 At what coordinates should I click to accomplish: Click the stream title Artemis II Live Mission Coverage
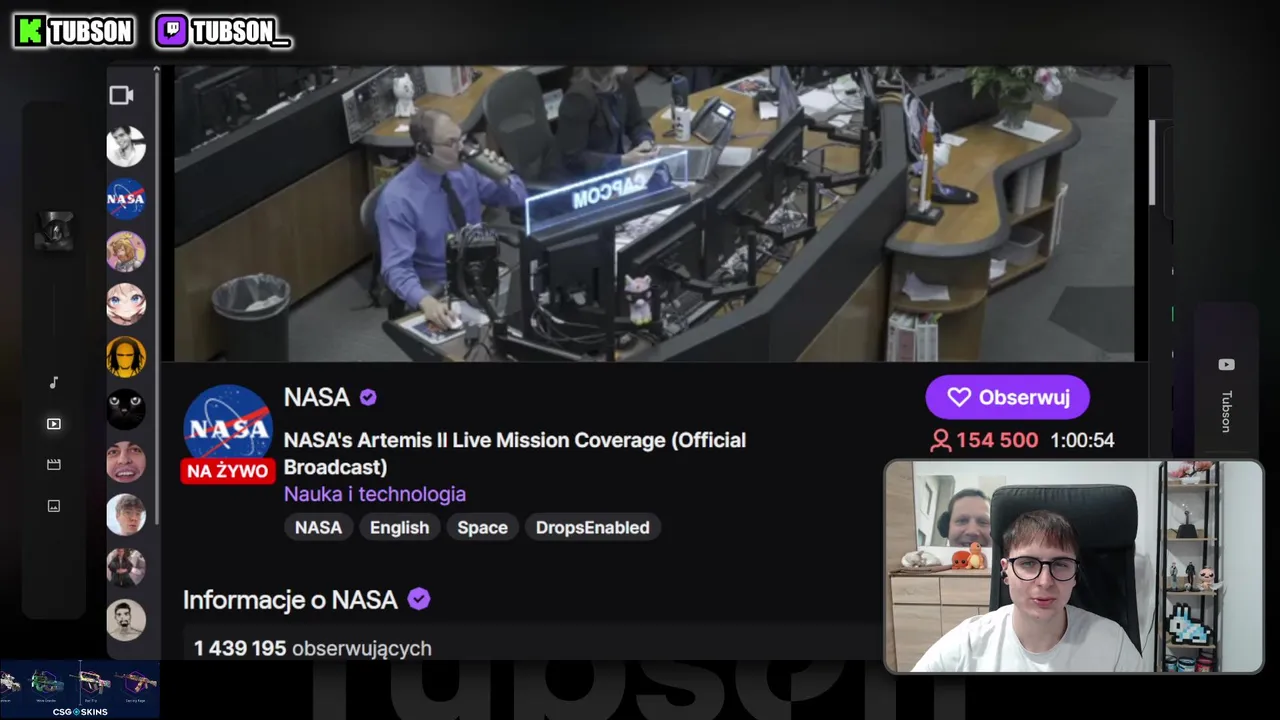click(515, 453)
